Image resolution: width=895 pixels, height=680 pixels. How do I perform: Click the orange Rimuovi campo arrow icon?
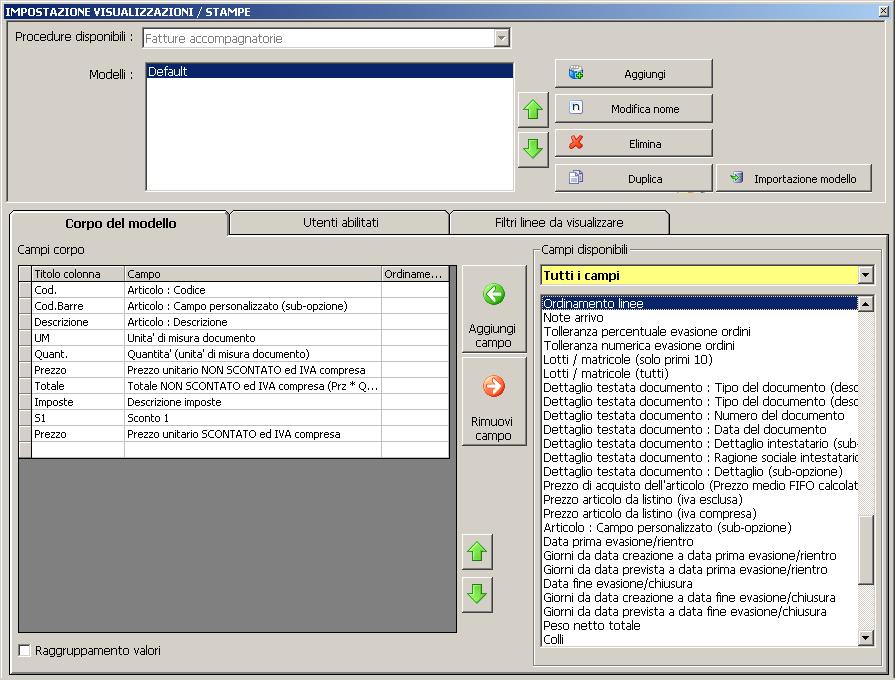click(493, 387)
